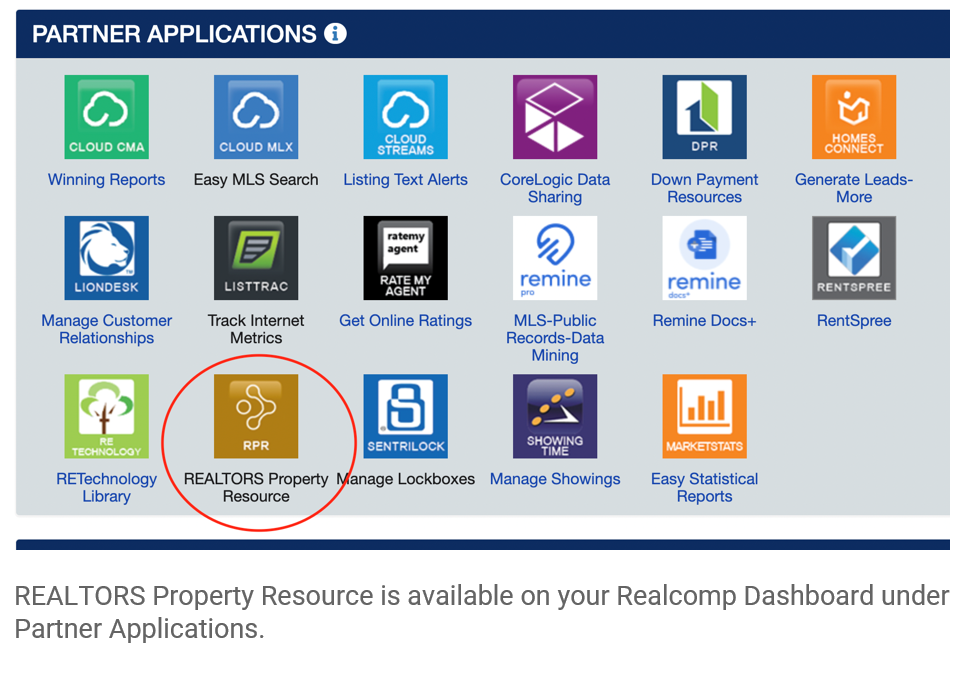Open MLS-Public Records-Data Mining link

(555, 338)
